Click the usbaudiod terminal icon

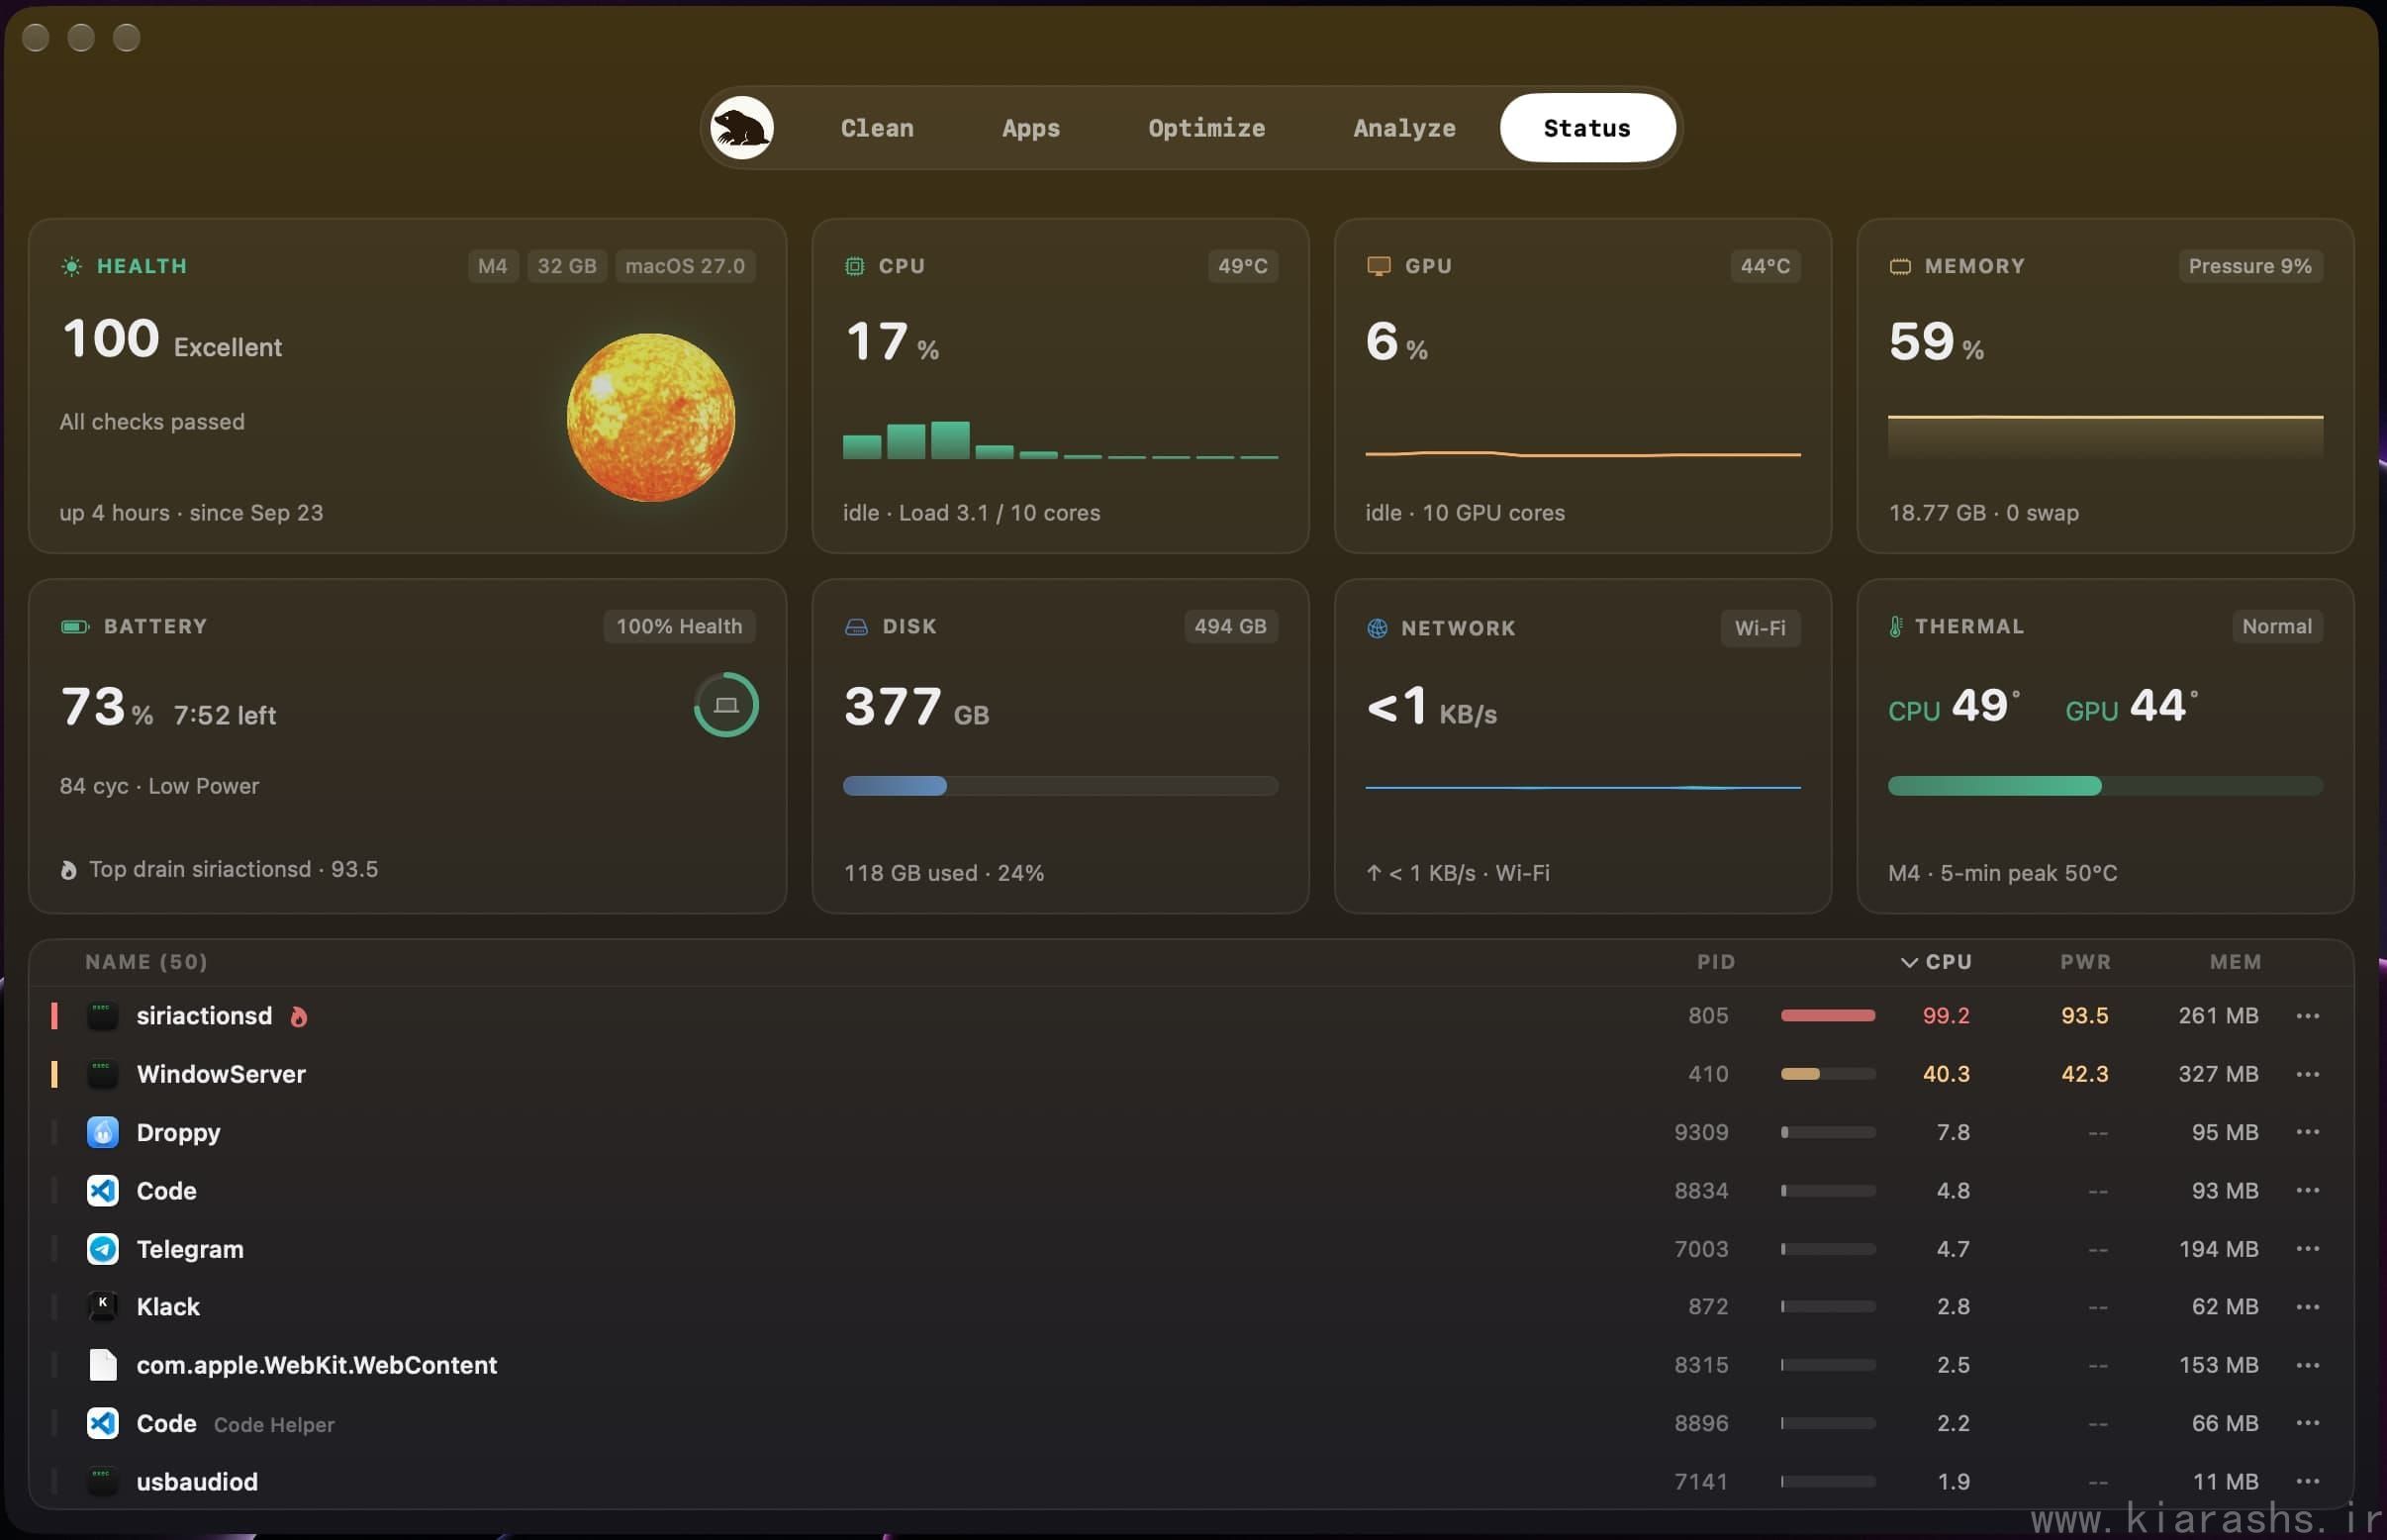tap(102, 1481)
